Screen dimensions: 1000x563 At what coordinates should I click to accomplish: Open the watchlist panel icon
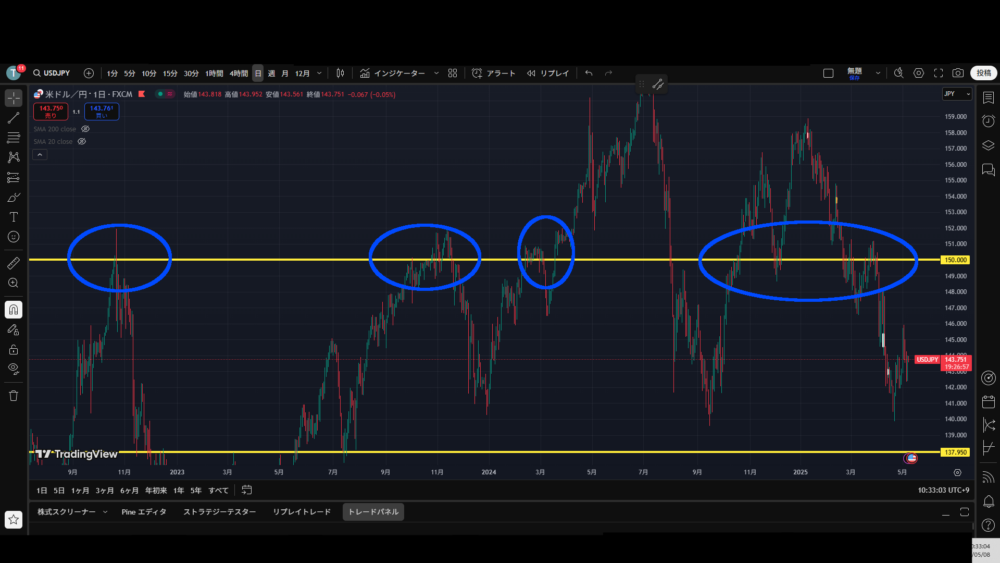tap(988, 98)
